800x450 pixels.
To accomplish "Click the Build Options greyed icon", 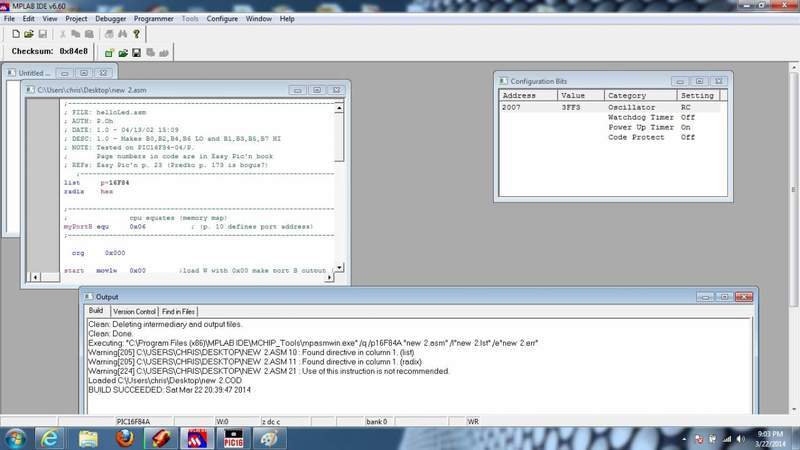I will point(151,53).
